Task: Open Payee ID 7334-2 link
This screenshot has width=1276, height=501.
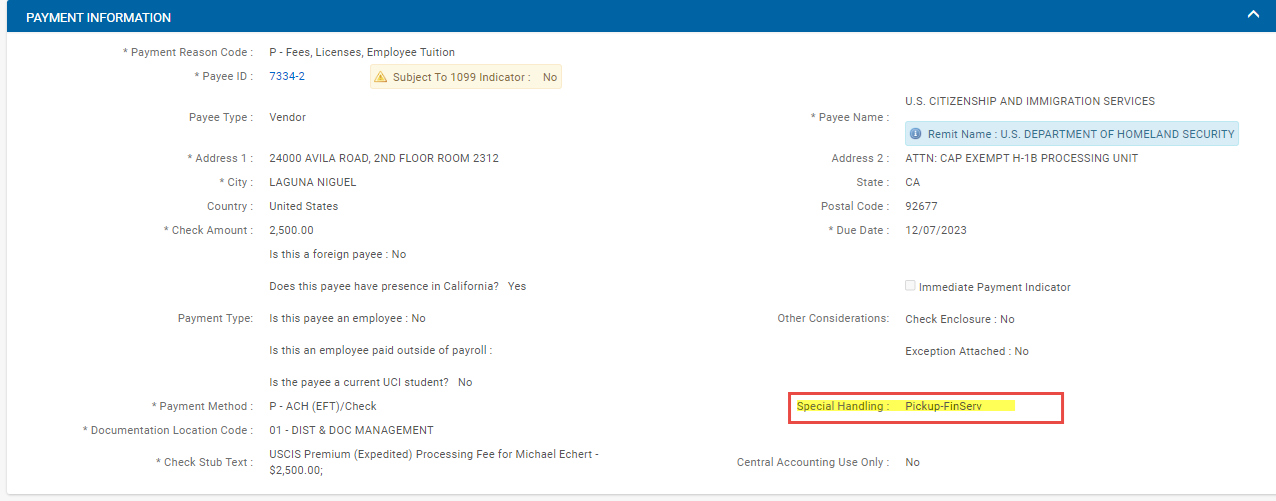Action: [x=287, y=76]
